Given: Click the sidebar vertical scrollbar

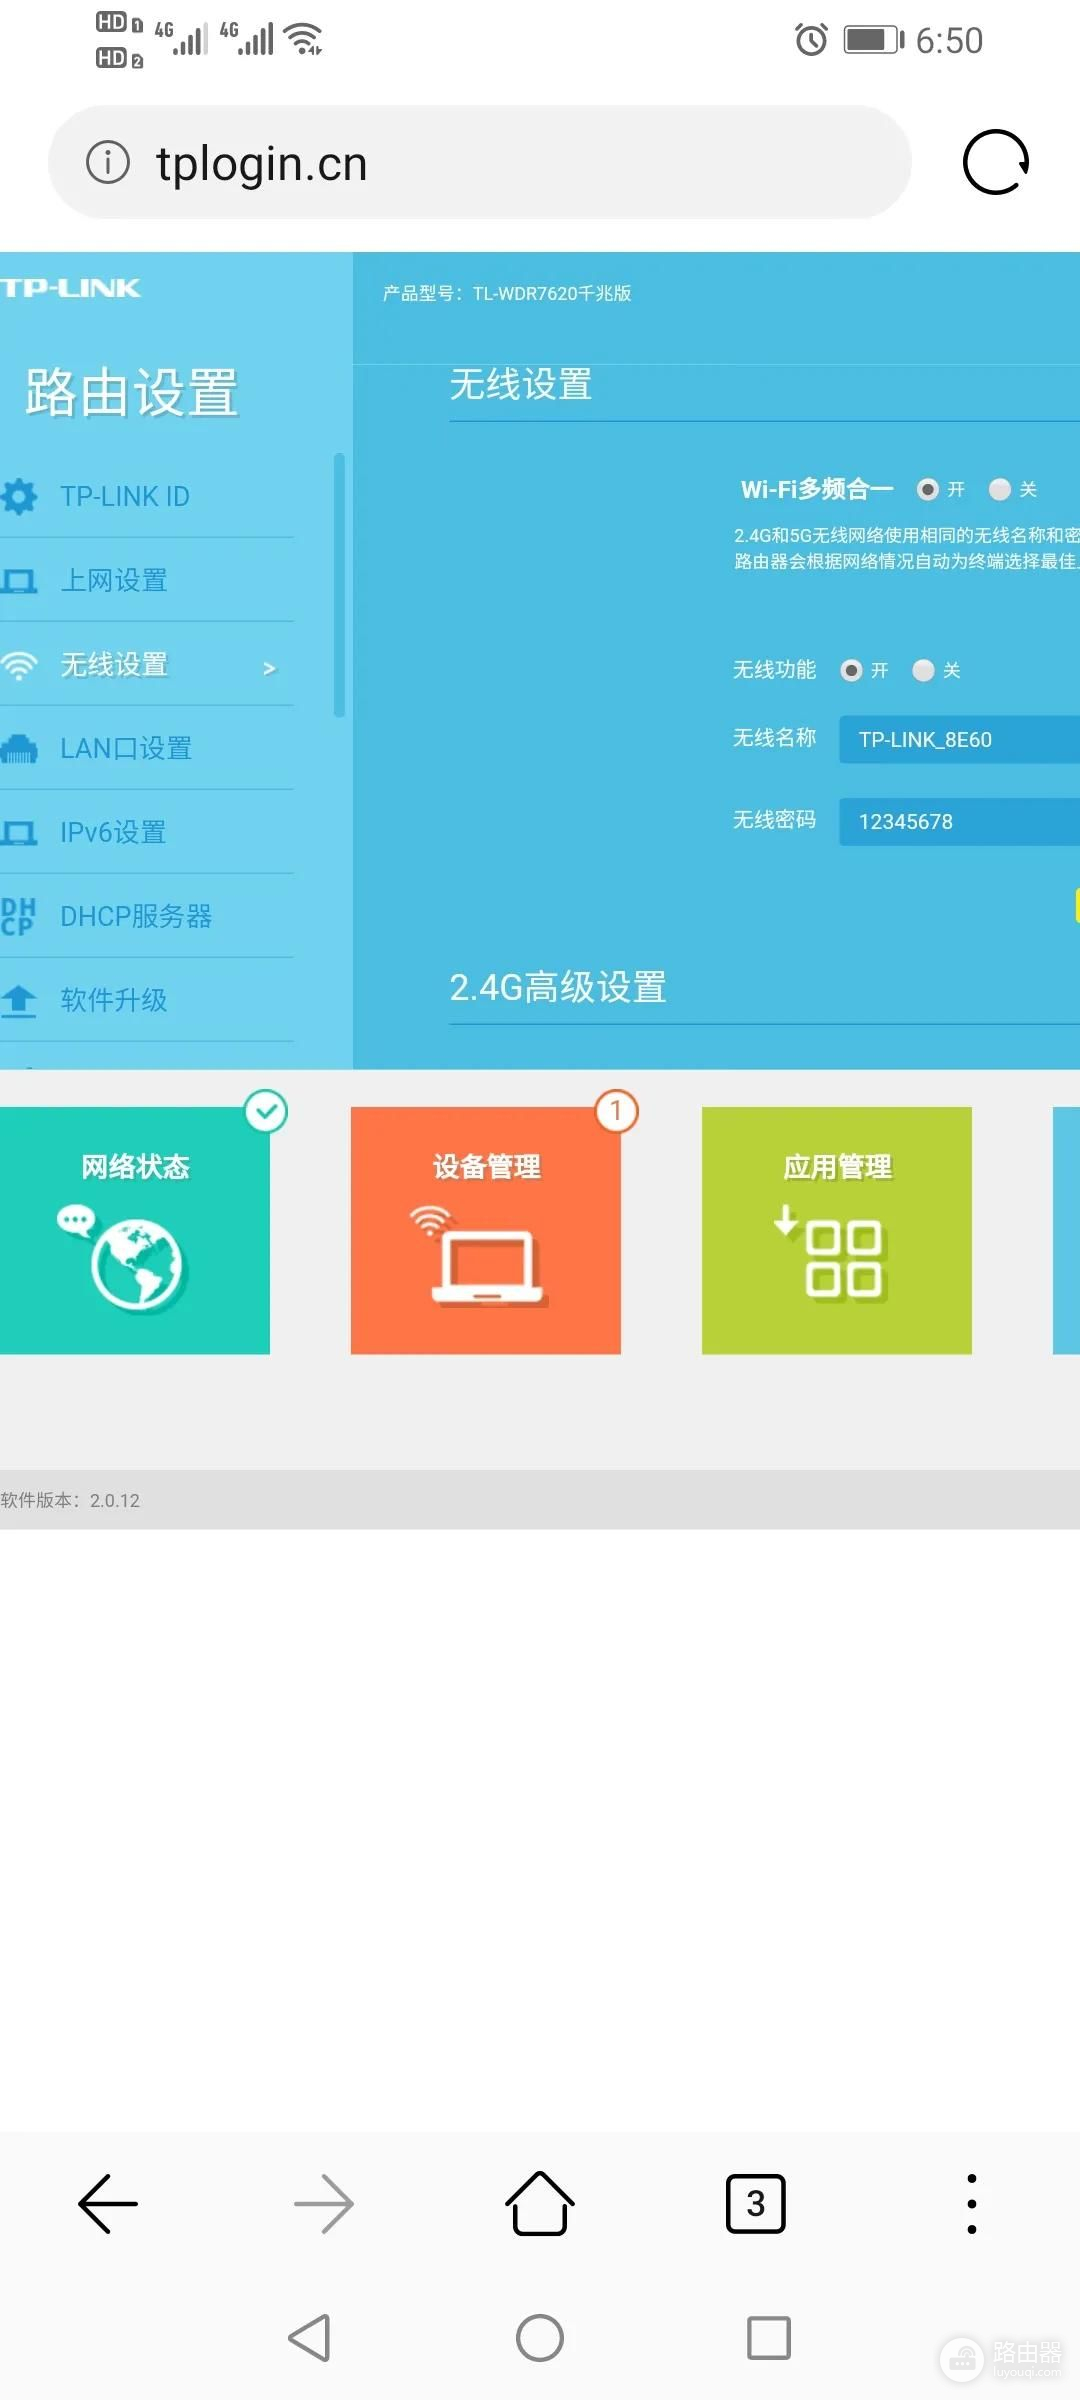Looking at the screenshot, I should click(340, 585).
